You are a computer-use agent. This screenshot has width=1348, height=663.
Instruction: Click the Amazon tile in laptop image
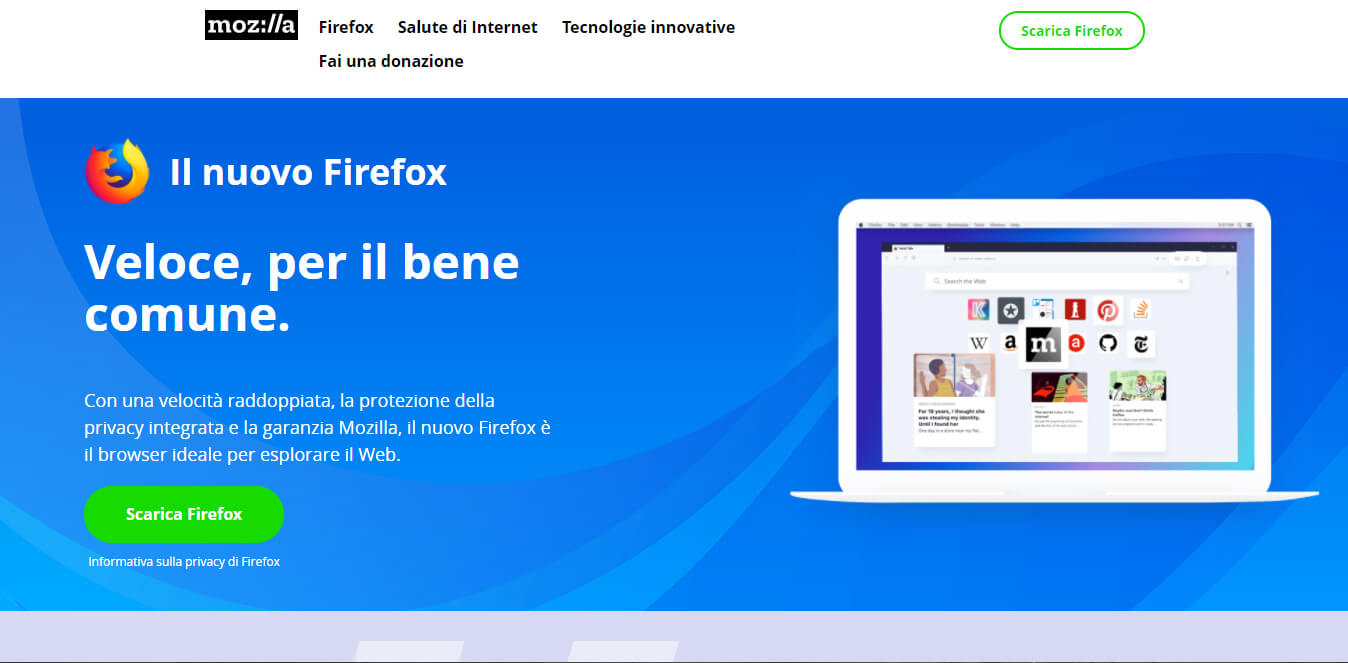[x=1010, y=343]
